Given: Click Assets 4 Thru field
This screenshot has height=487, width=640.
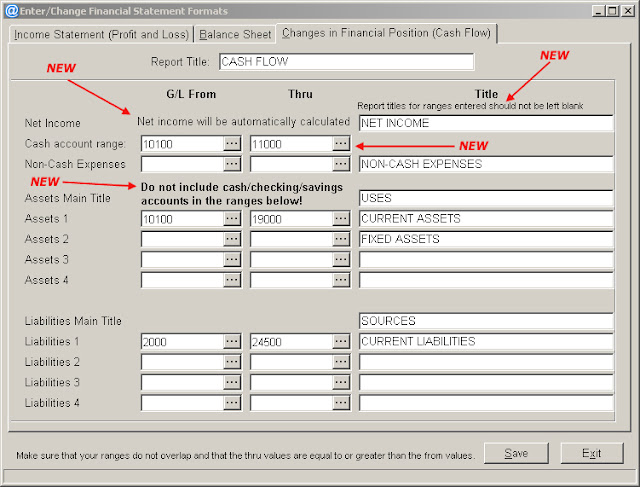Looking at the screenshot, I should pyautogui.click(x=291, y=280).
